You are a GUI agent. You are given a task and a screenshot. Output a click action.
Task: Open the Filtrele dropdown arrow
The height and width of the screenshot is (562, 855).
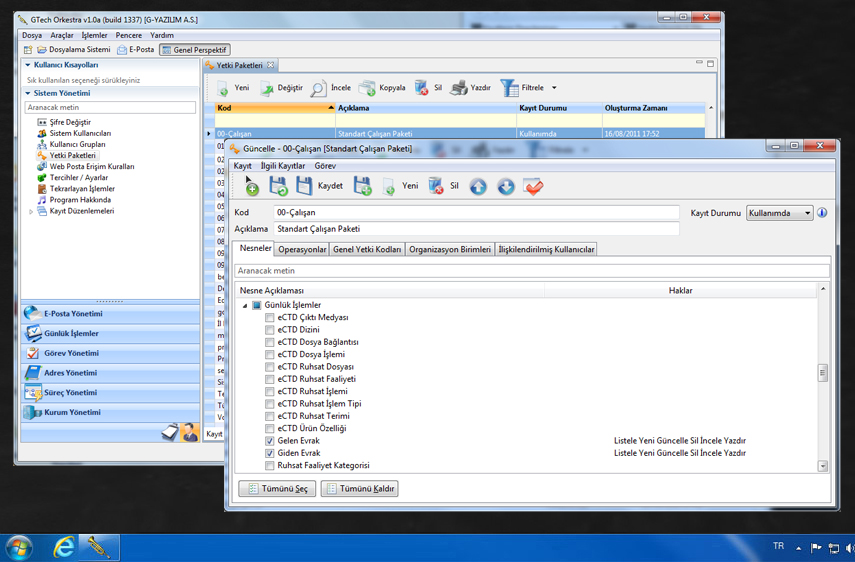[x=554, y=88]
